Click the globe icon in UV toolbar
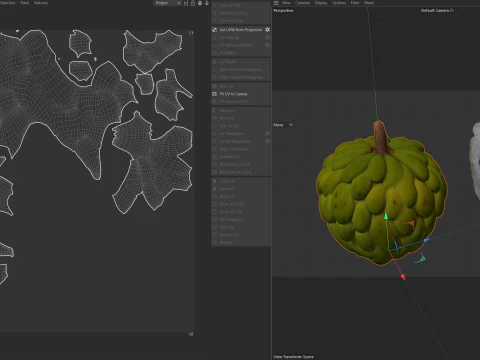Viewport: 480px width, 360px height. 200,3
